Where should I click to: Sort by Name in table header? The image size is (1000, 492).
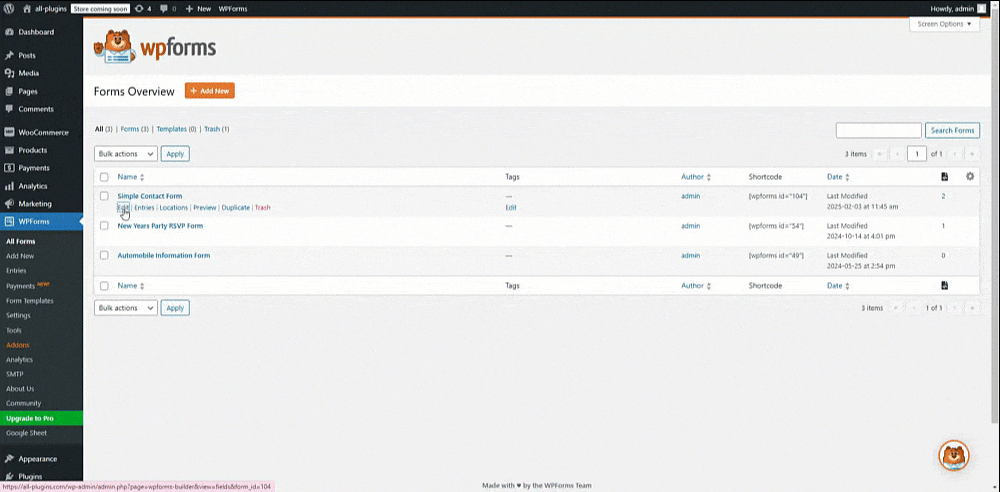[x=131, y=177]
